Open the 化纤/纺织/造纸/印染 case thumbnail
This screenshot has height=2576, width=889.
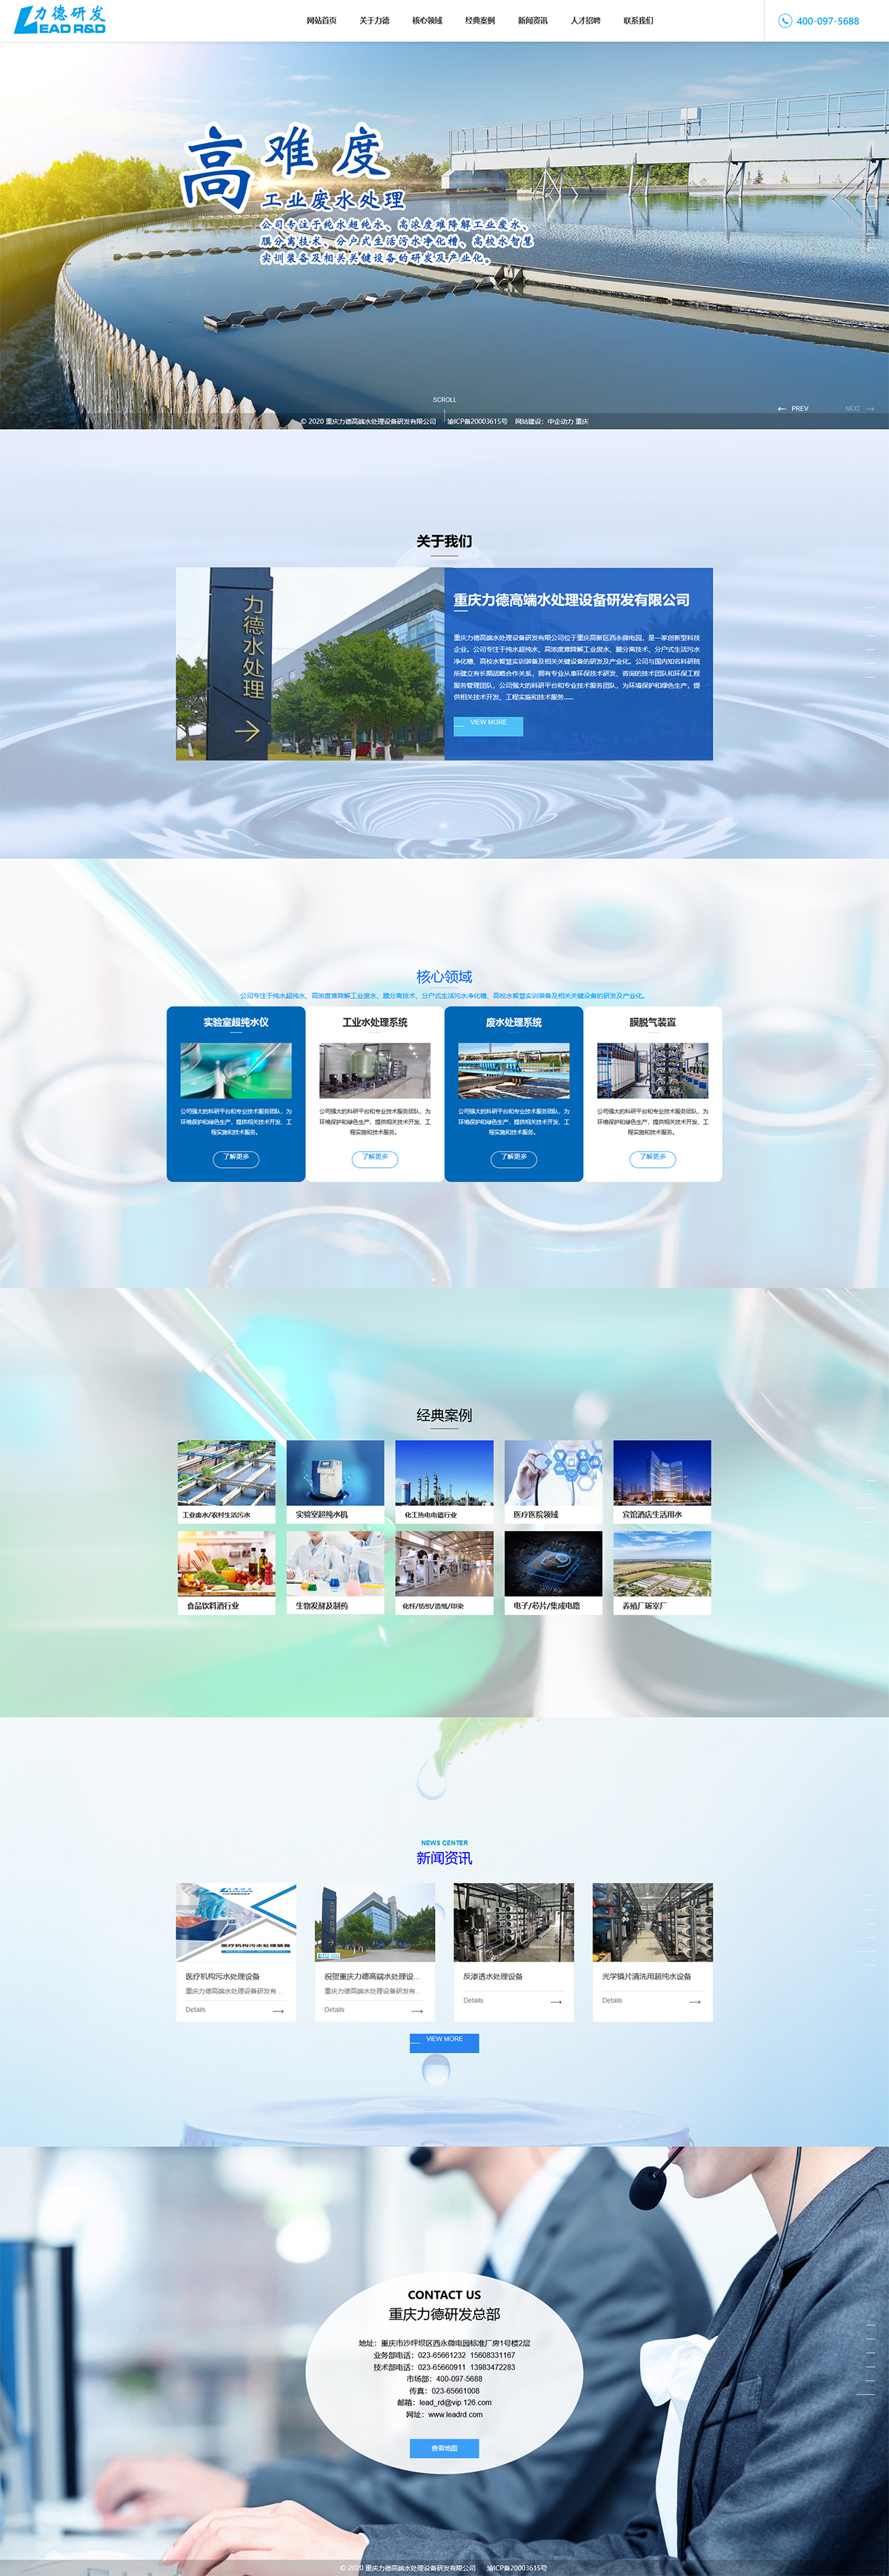click(444, 1564)
